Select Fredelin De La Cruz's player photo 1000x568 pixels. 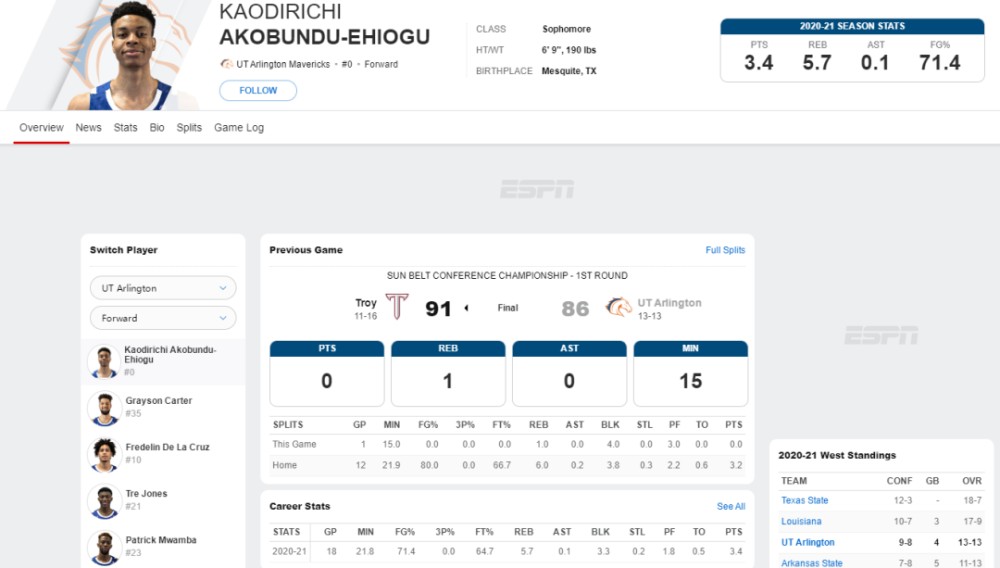[104, 455]
